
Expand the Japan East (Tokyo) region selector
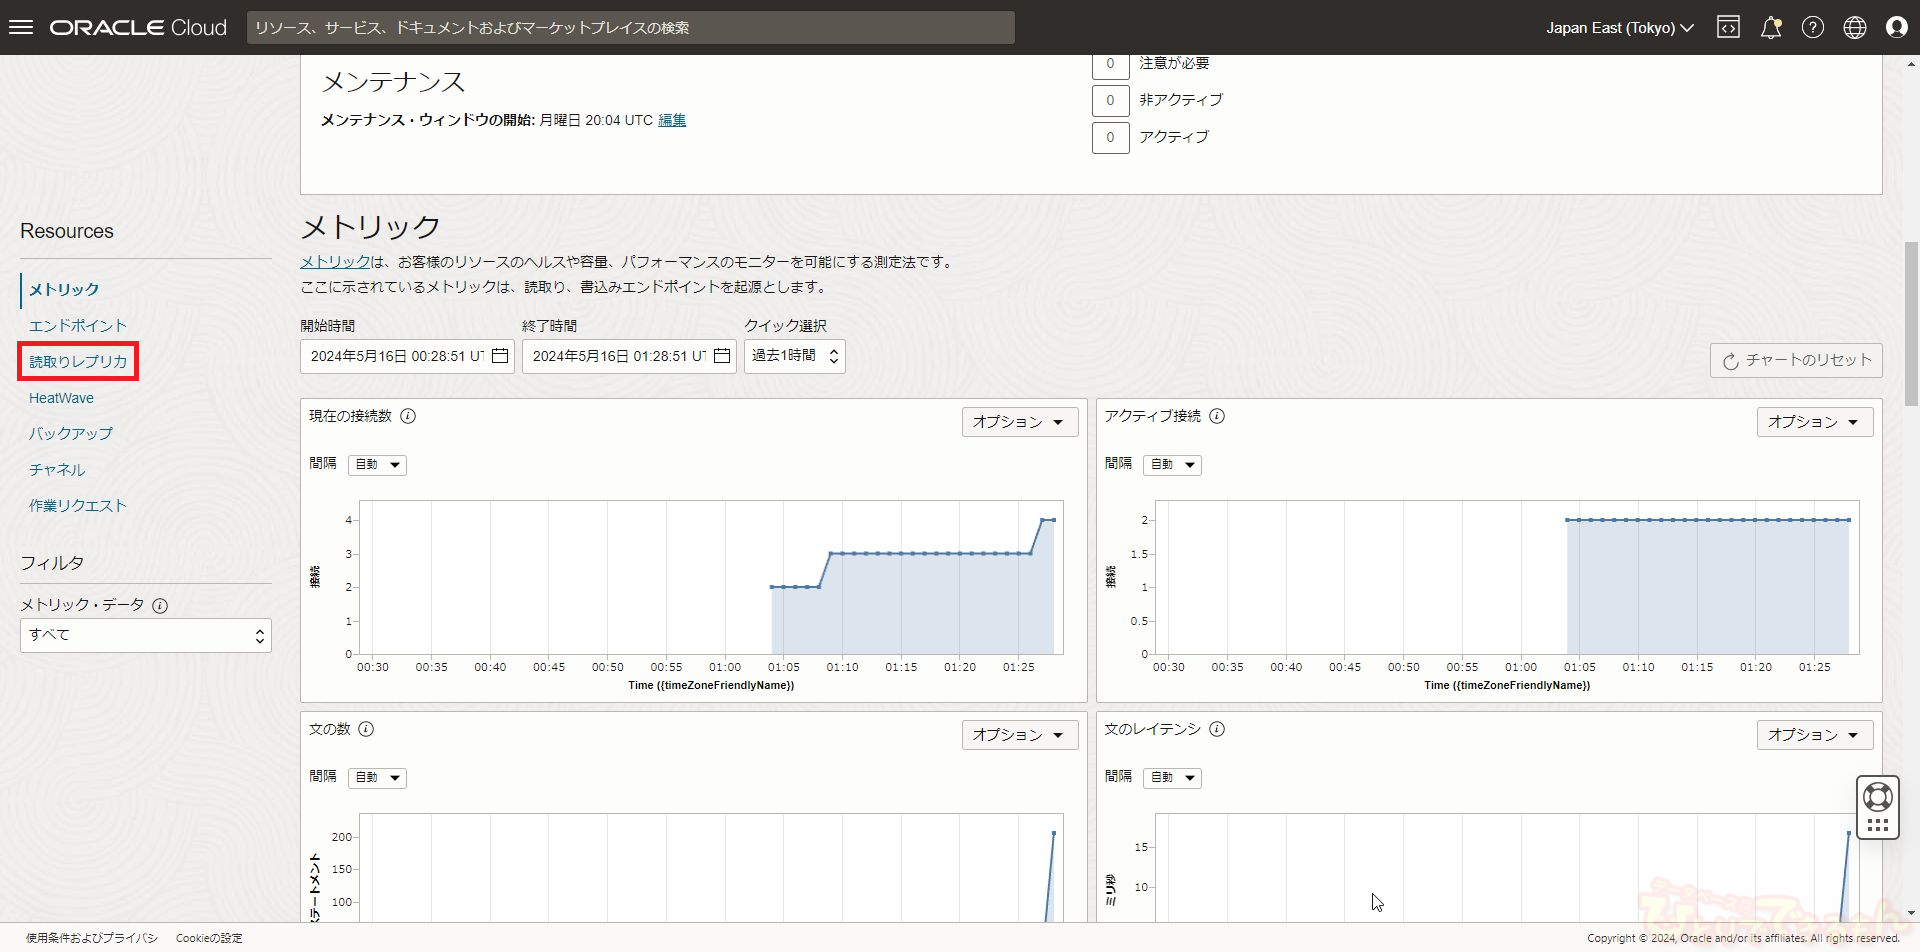click(x=1619, y=28)
